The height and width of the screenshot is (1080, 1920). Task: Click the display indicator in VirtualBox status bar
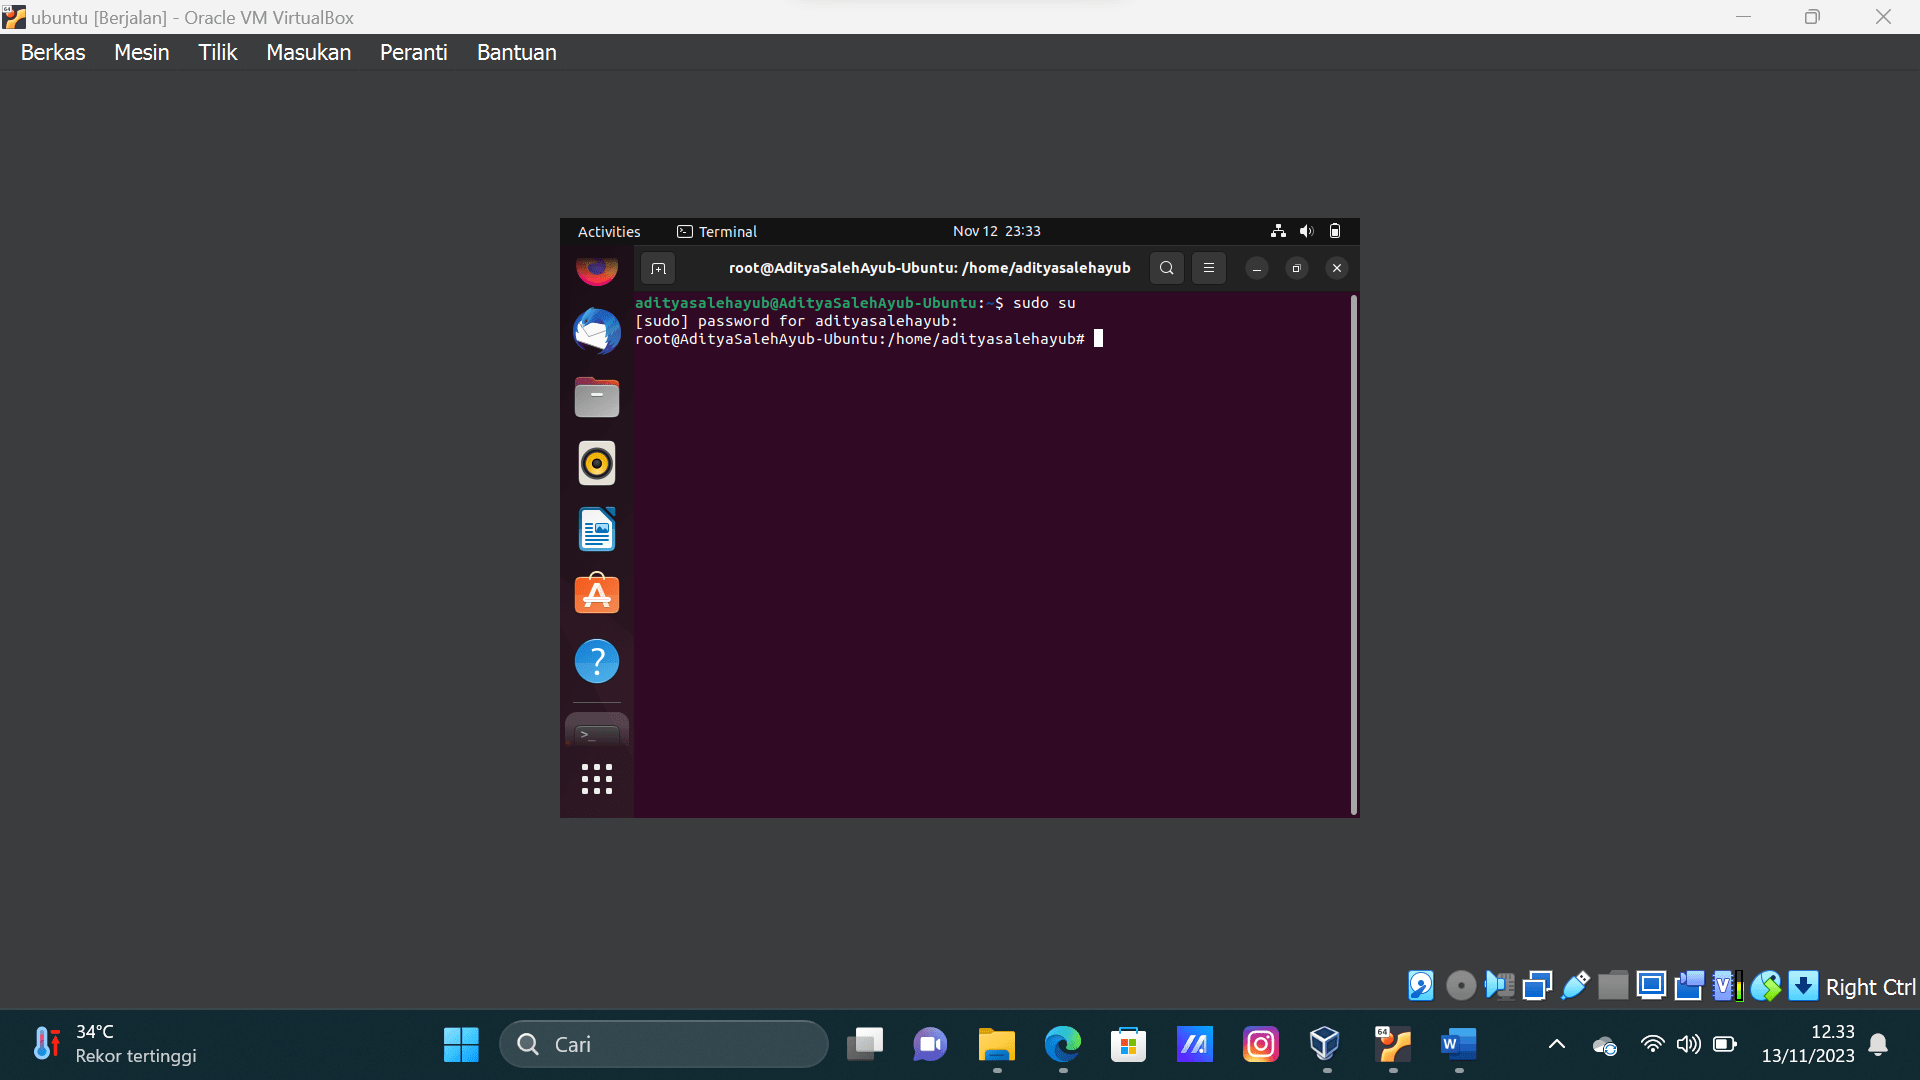tap(1651, 986)
